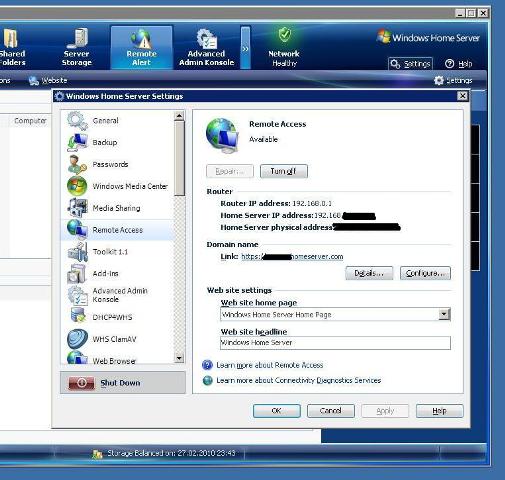Open the Shared Folders tab icon

10,39
